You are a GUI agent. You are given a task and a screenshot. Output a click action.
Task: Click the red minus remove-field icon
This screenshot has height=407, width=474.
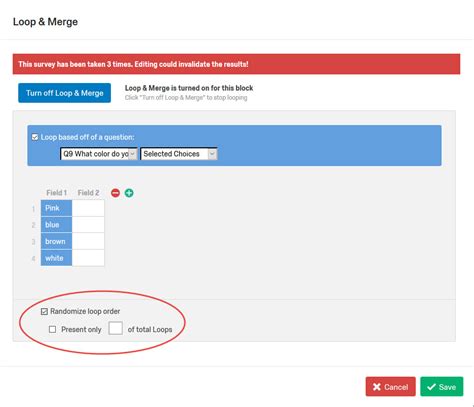tap(115, 193)
